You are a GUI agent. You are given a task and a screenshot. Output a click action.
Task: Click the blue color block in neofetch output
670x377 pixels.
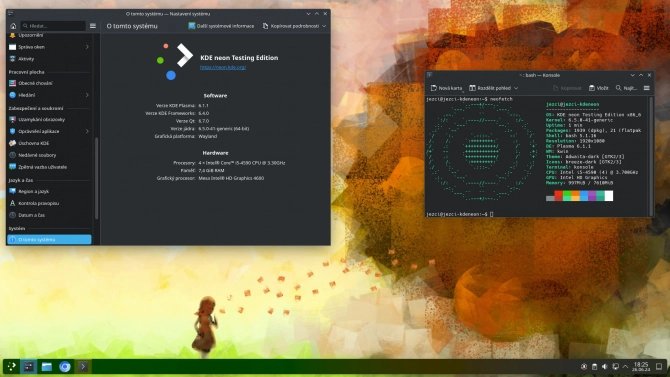click(x=584, y=196)
